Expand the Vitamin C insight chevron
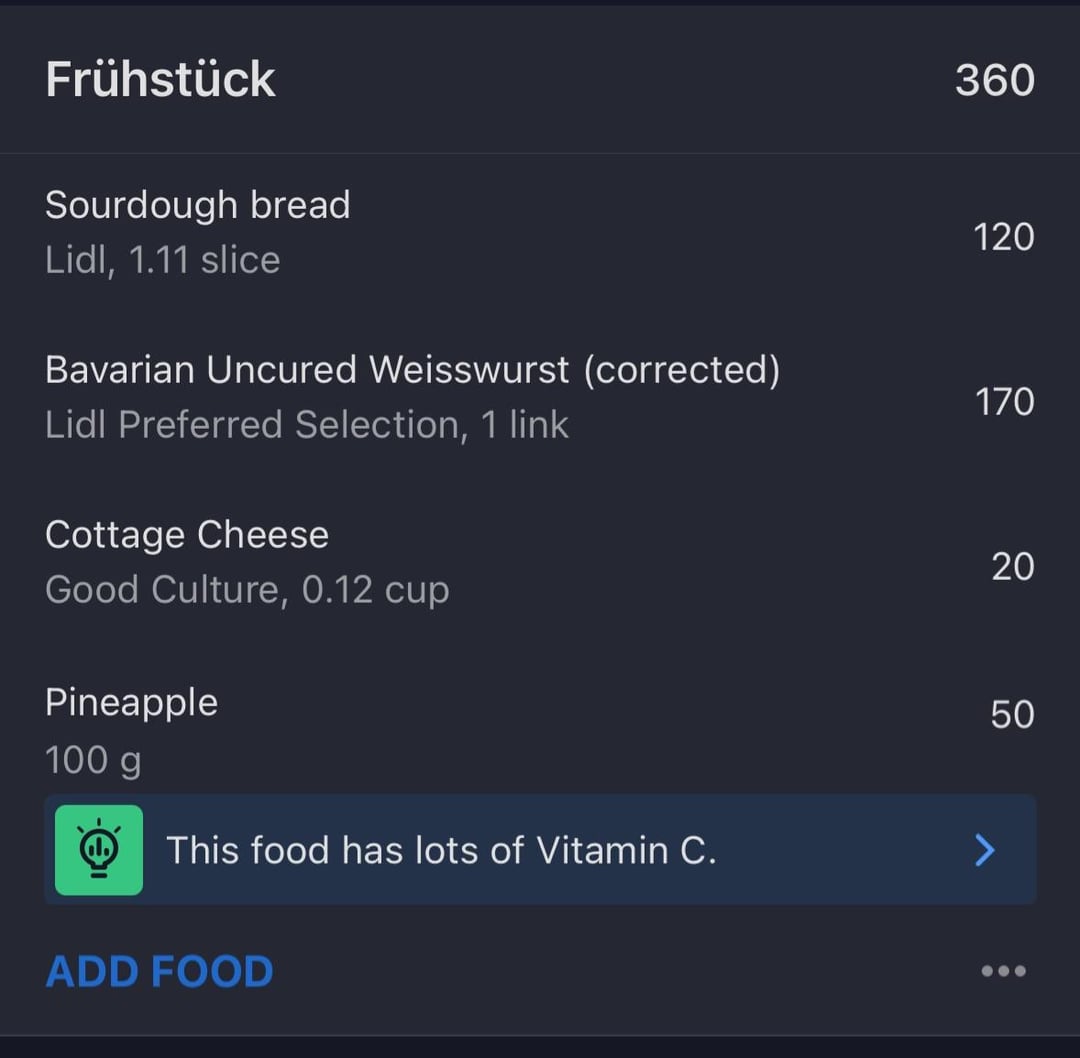1080x1058 pixels. 985,850
